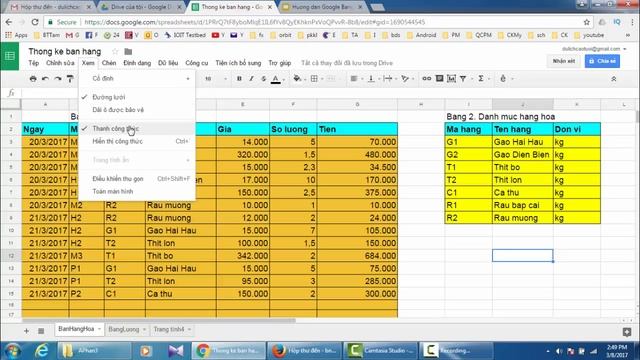Image resolution: width=640 pixels, height=360 pixels.
Task: Click the blue Chia sẻ share button
Action: pos(602,61)
